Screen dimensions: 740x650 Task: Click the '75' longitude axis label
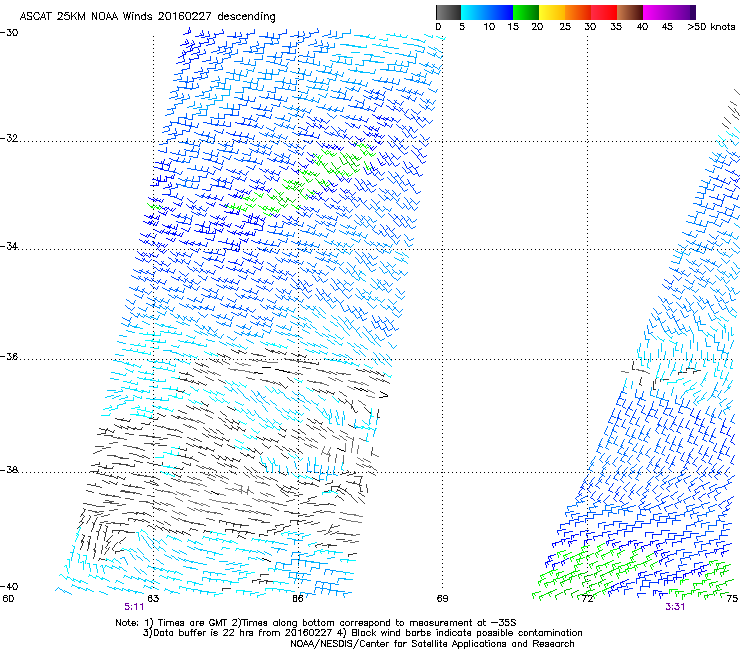pyautogui.click(x=732, y=599)
